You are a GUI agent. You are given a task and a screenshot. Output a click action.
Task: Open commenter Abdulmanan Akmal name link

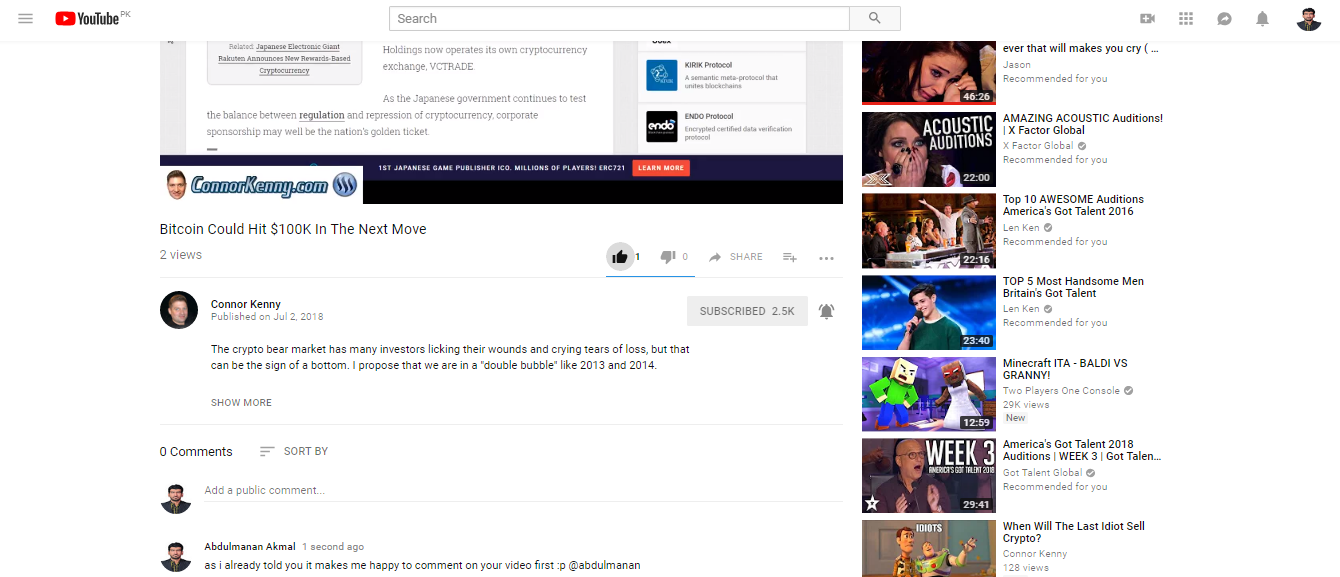[250, 547]
